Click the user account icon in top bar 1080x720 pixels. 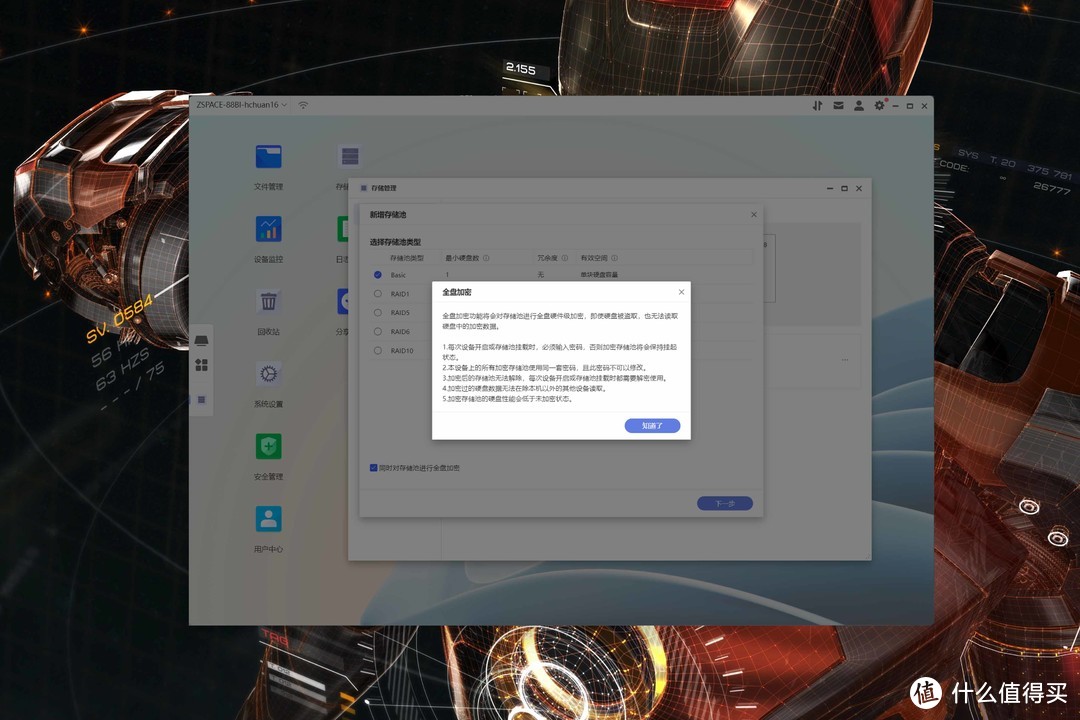[x=859, y=105]
